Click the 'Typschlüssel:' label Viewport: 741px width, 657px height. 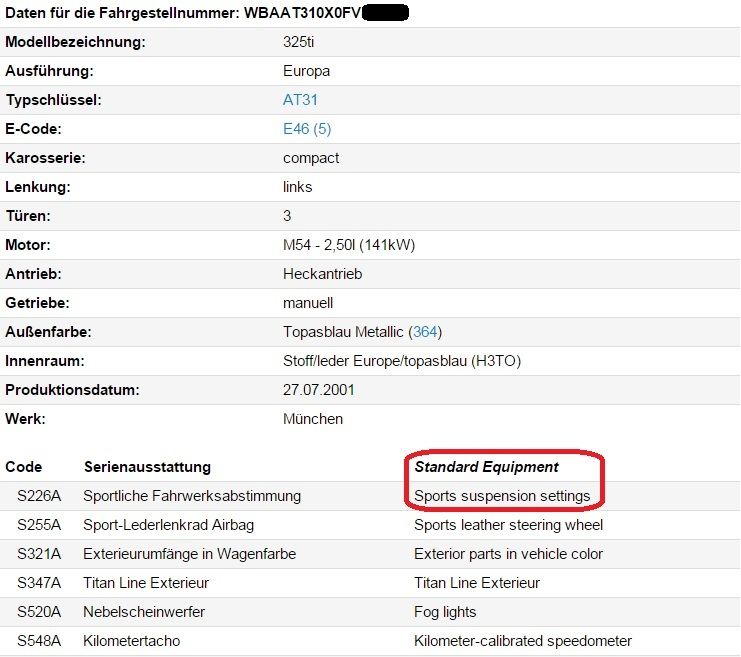53,100
